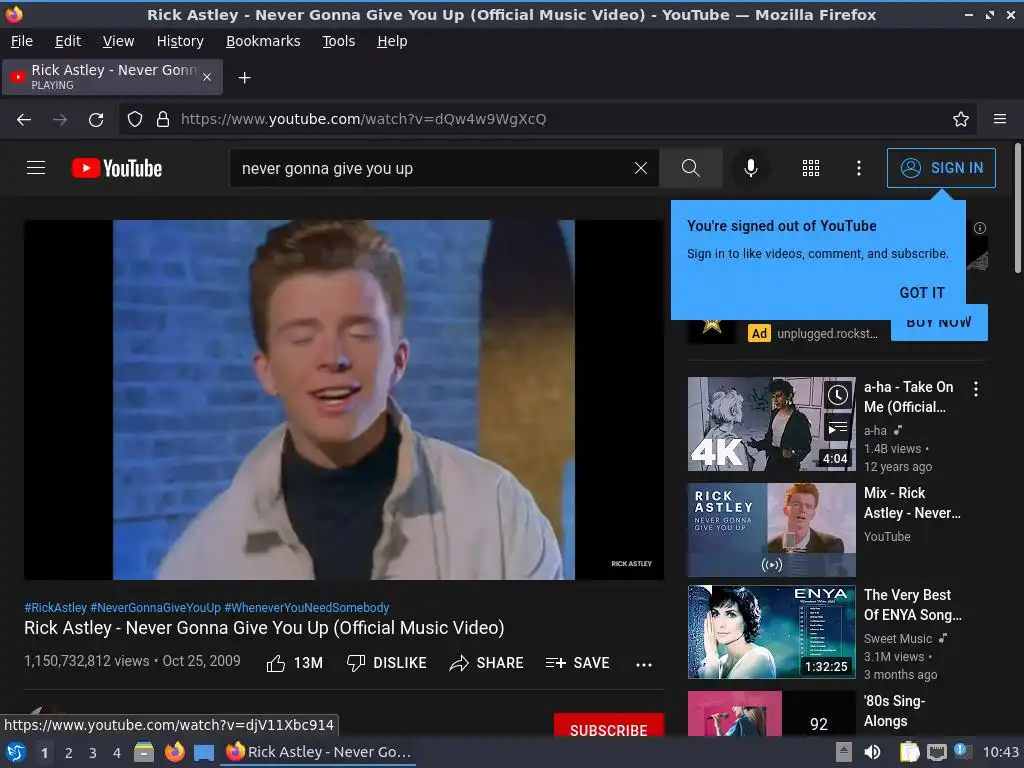Viewport: 1024px width, 768px height.
Task: Show site security info via padlock icon
Action: (x=163, y=120)
